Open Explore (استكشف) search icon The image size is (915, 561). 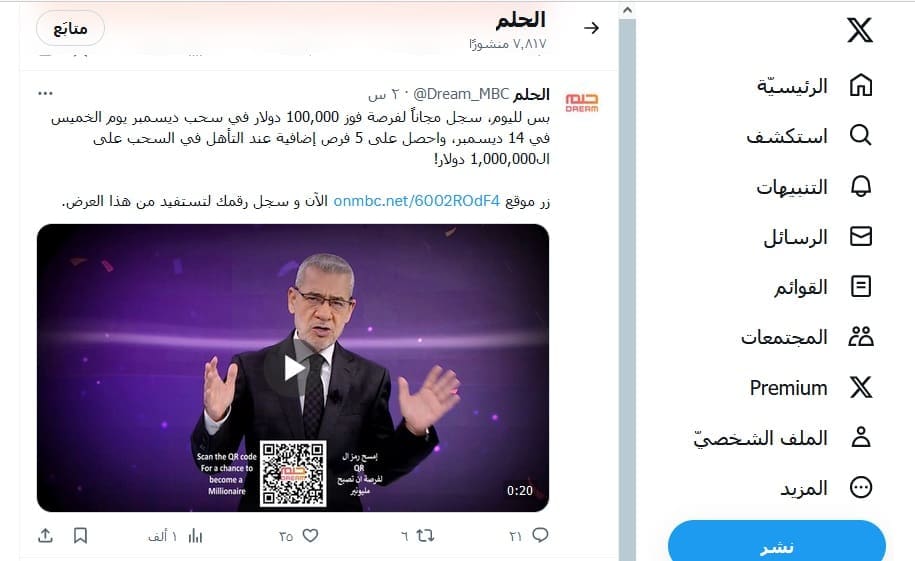[x=860, y=135]
